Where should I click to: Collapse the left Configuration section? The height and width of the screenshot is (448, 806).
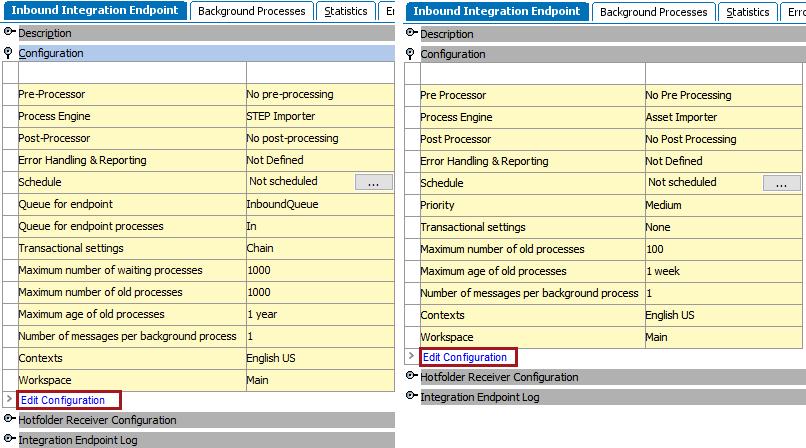click(8, 53)
